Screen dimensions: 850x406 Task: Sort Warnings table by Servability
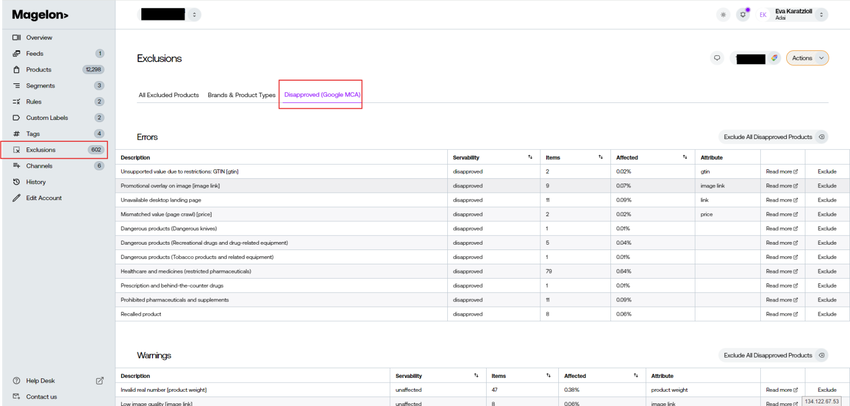(x=475, y=376)
